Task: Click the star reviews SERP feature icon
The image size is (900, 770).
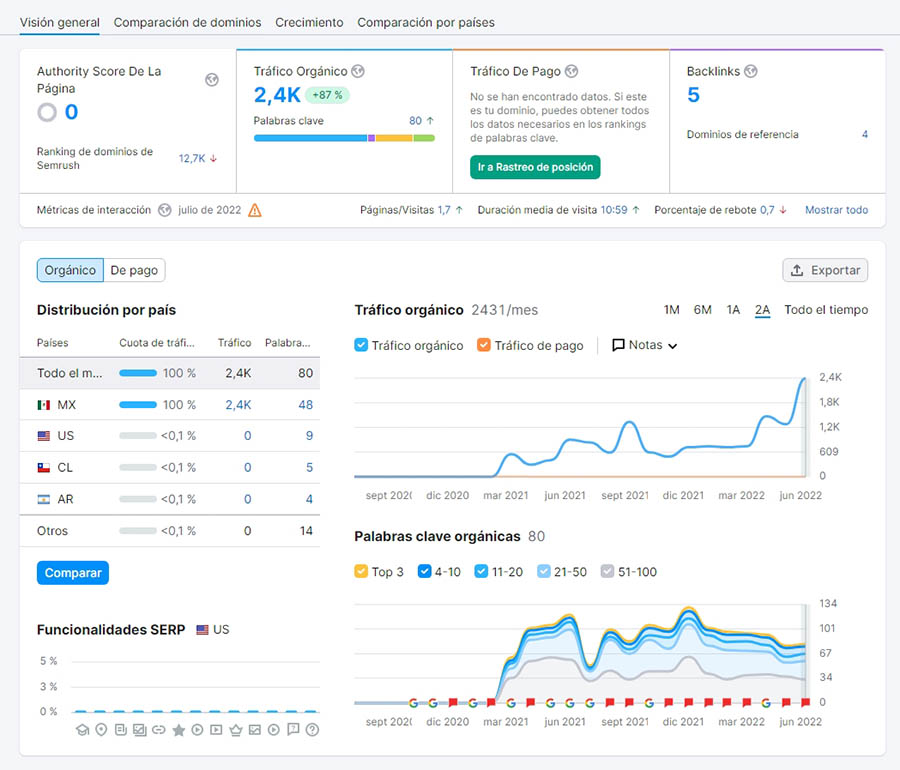Action: pos(179,730)
